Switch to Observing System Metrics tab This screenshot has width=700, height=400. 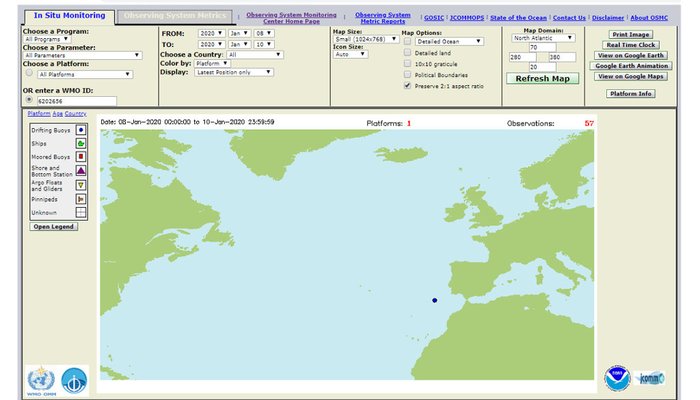173,15
